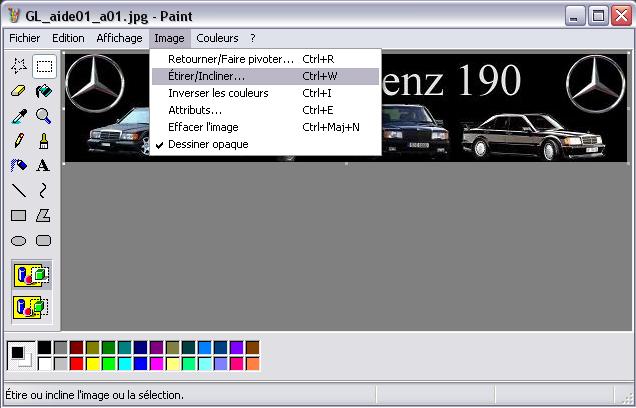Click the selection's bottom-center resize handle
The width and height of the screenshot is (636, 408).
[346, 163]
